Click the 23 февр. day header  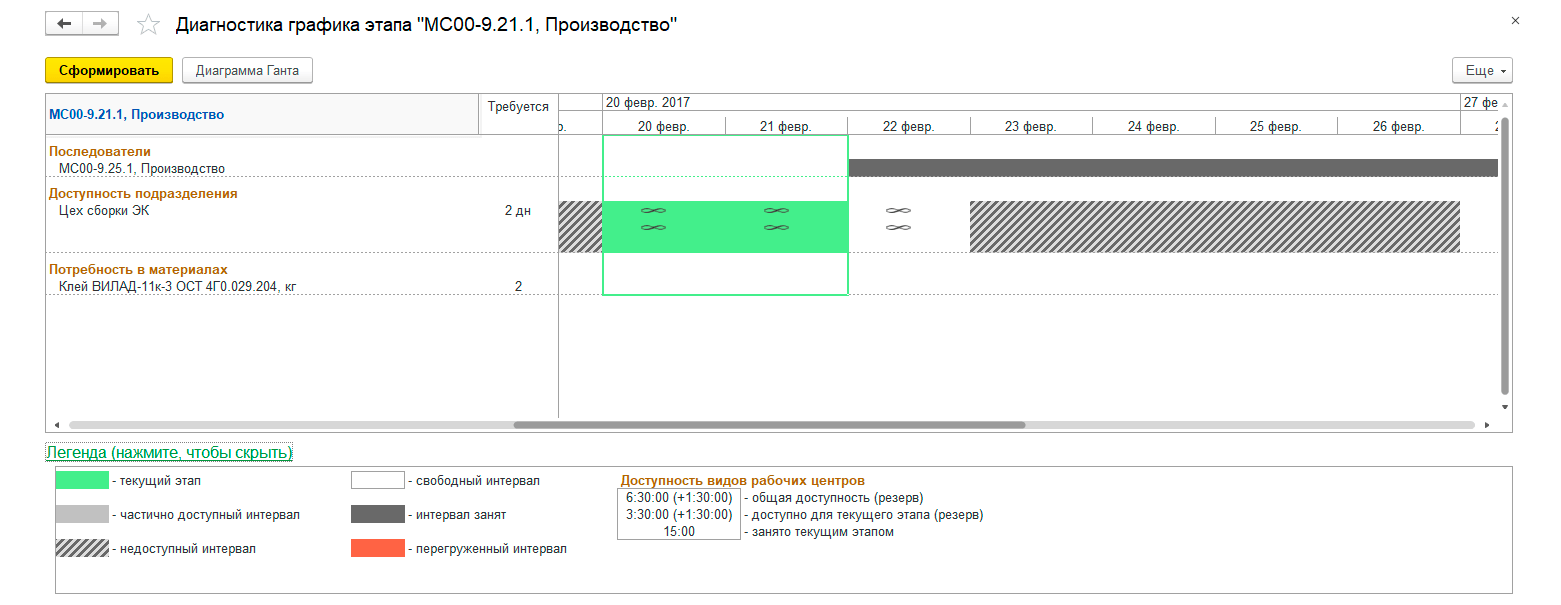(x=1031, y=126)
